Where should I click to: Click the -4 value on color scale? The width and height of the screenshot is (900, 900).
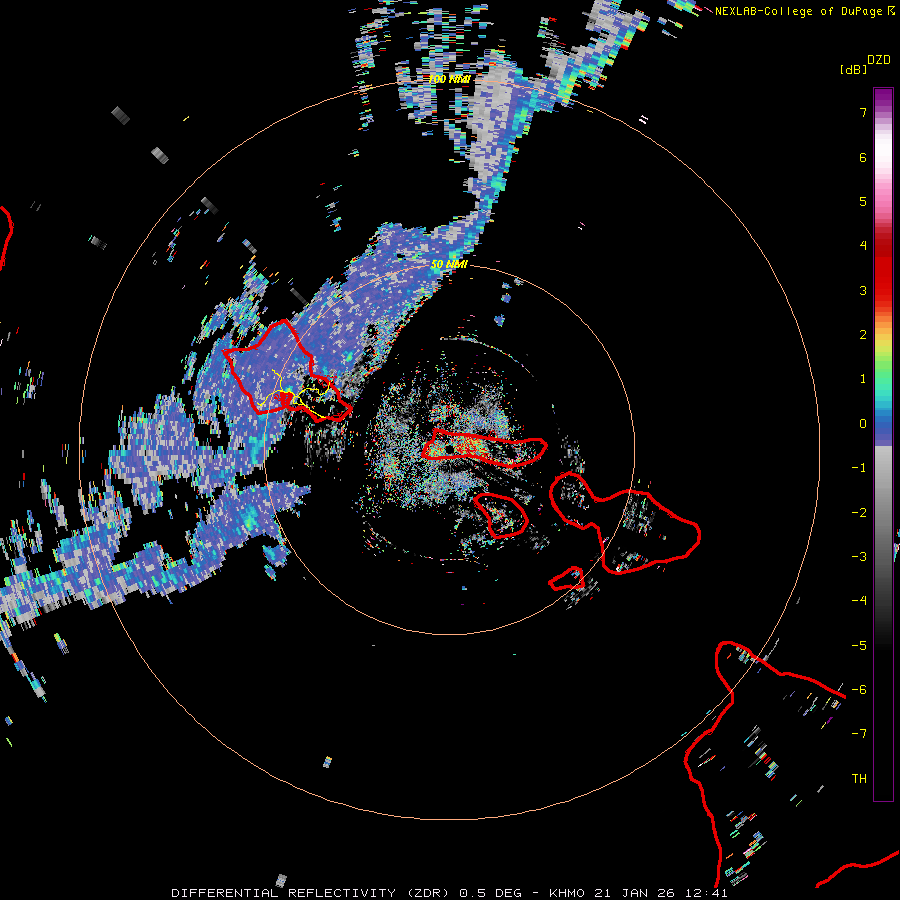coord(859,601)
